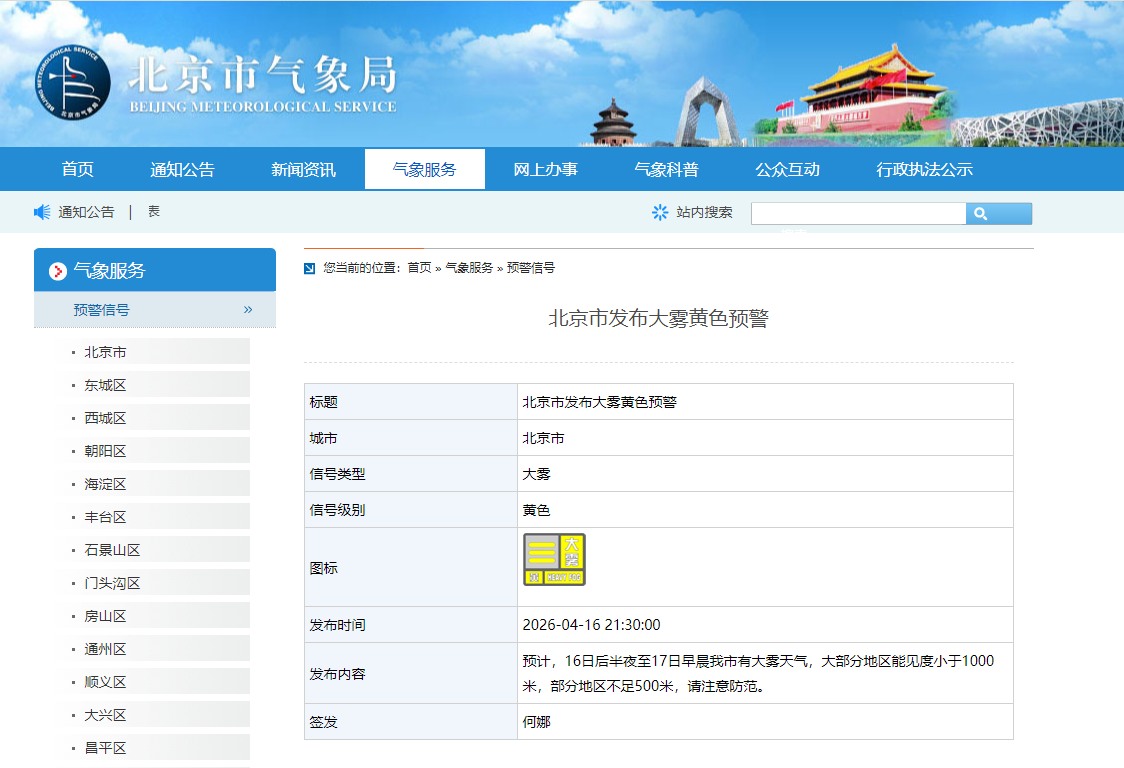Click the breadcrumb arrow icon before 您当前的位置
Viewport: 1124px width, 768px height.
tap(310, 268)
